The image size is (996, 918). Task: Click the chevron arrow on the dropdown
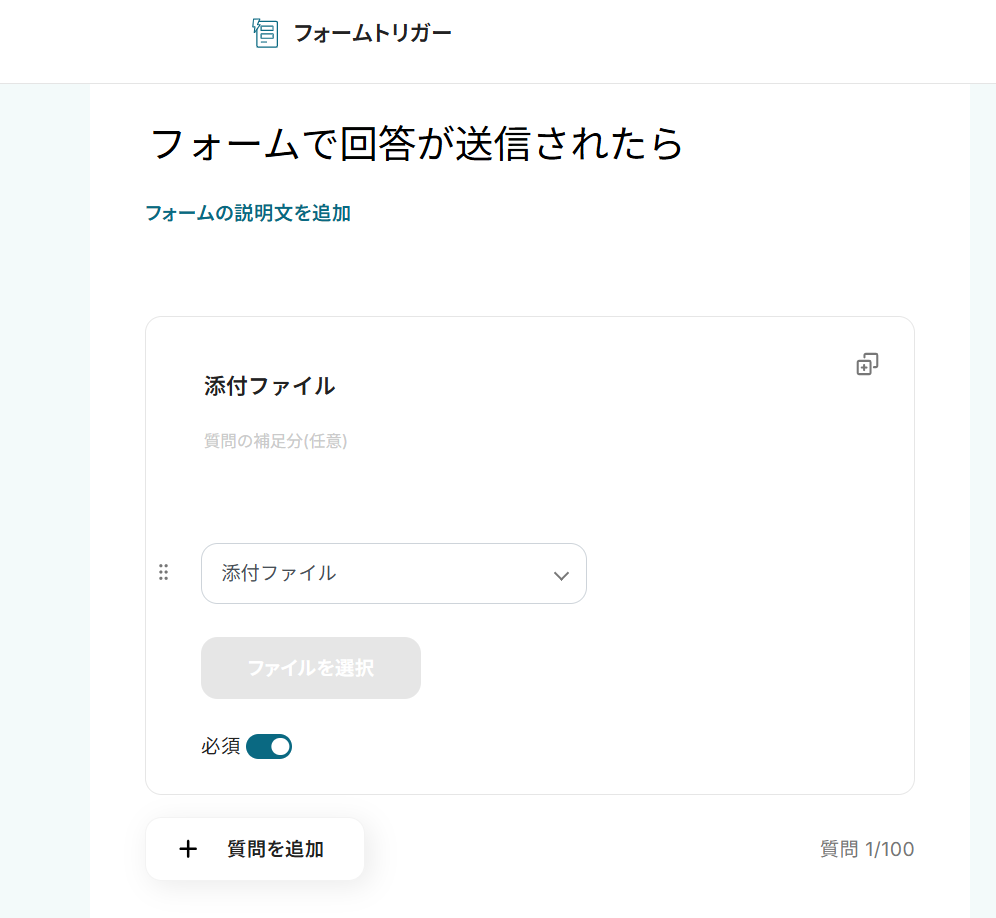tap(561, 575)
